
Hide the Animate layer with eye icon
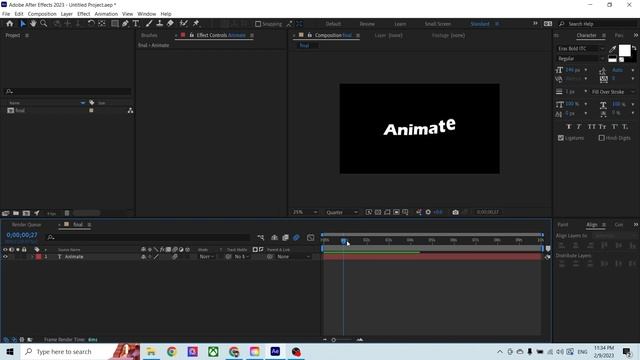[x=5, y=257]
